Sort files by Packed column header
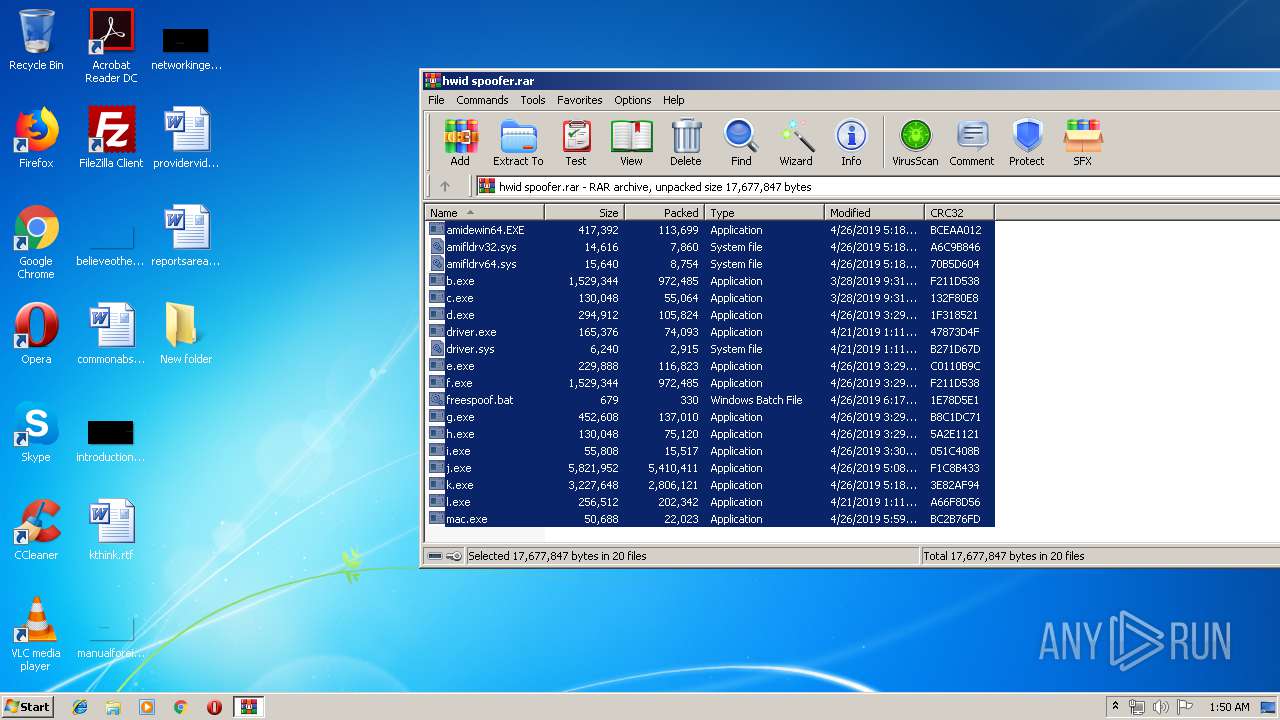Image resolution: width=1280 pixels, height=720 pixels. [x=665, y=212]
